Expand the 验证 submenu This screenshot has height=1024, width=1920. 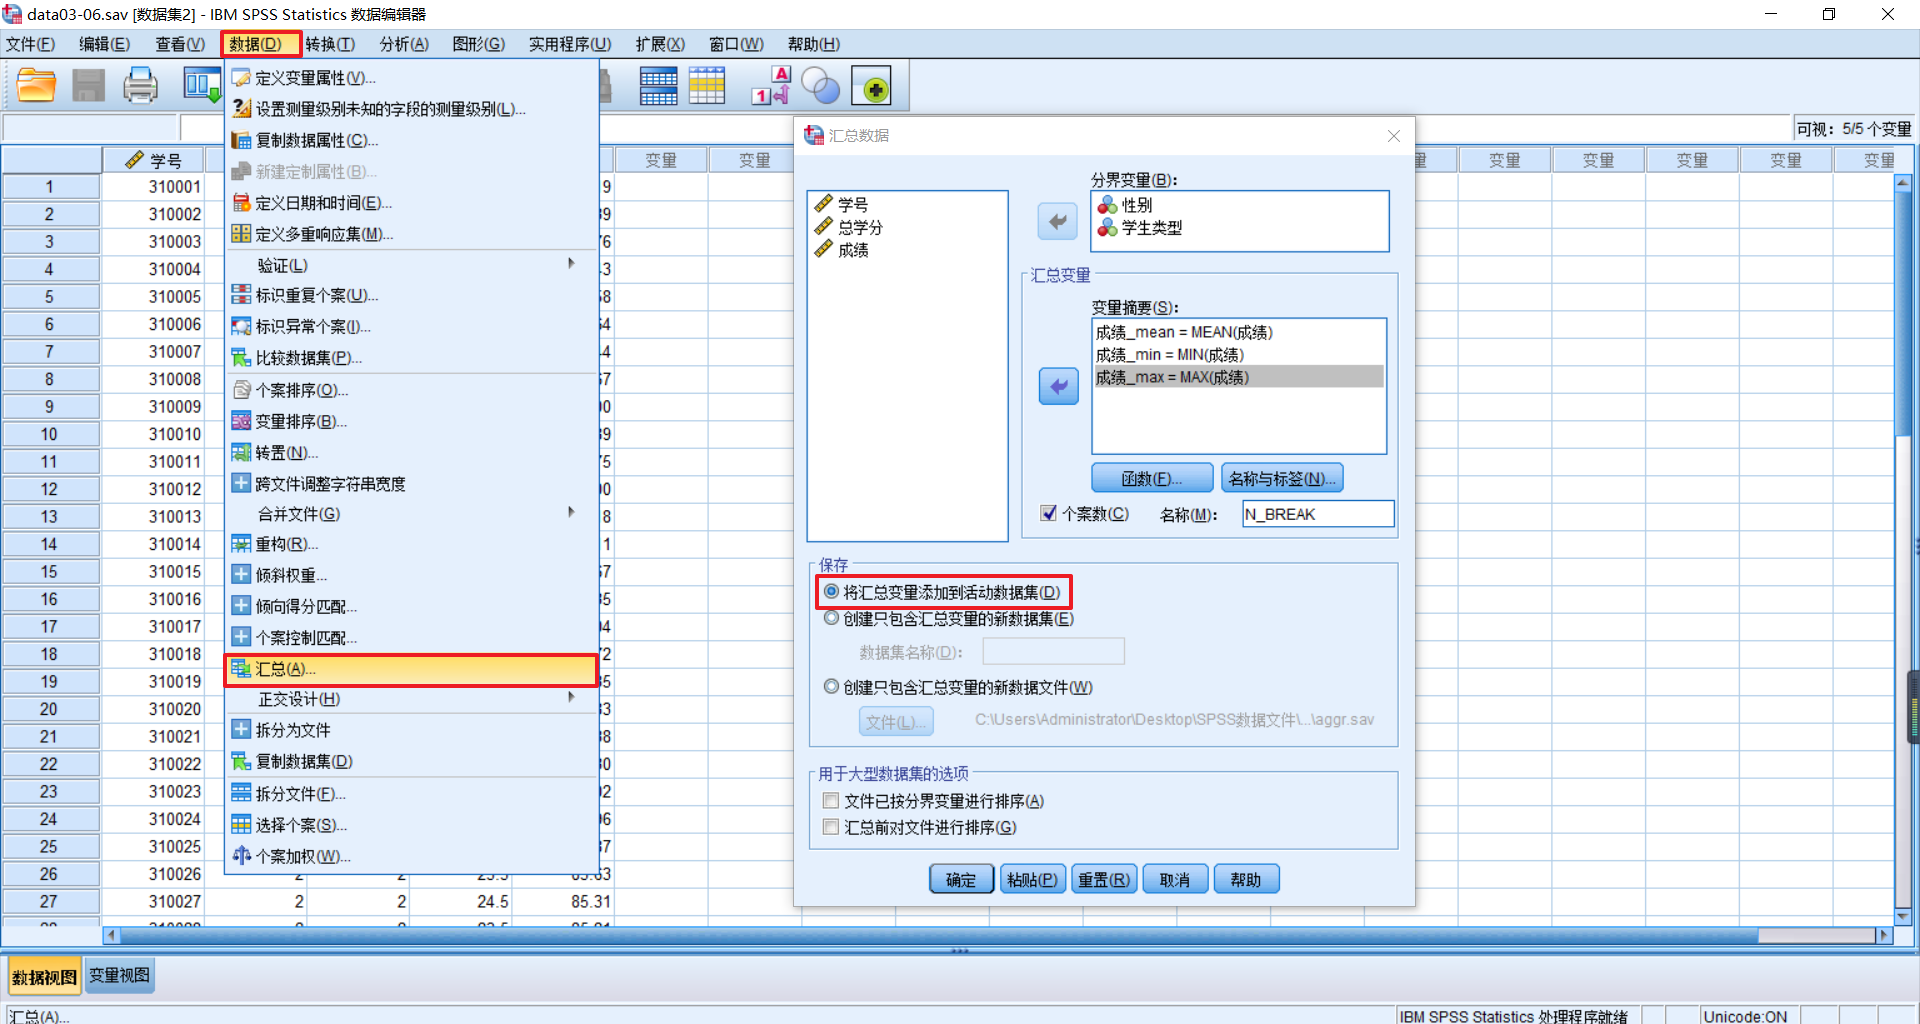pyautogui.click(x=412, y=265)
